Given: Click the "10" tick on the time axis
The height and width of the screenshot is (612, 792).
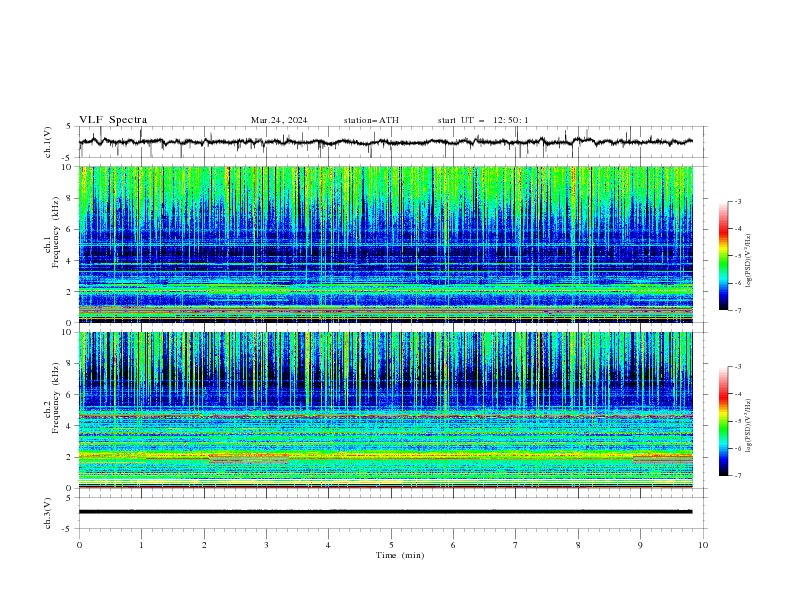Looking at the screenshot, I should pyautogui.click(x=703, y=545).
